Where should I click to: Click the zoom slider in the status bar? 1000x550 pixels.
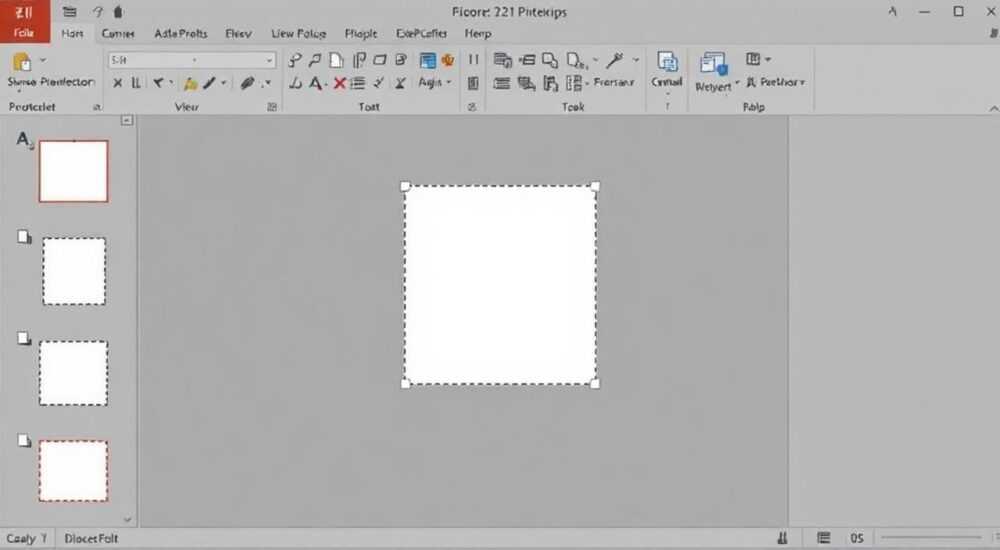pos(932,538)
